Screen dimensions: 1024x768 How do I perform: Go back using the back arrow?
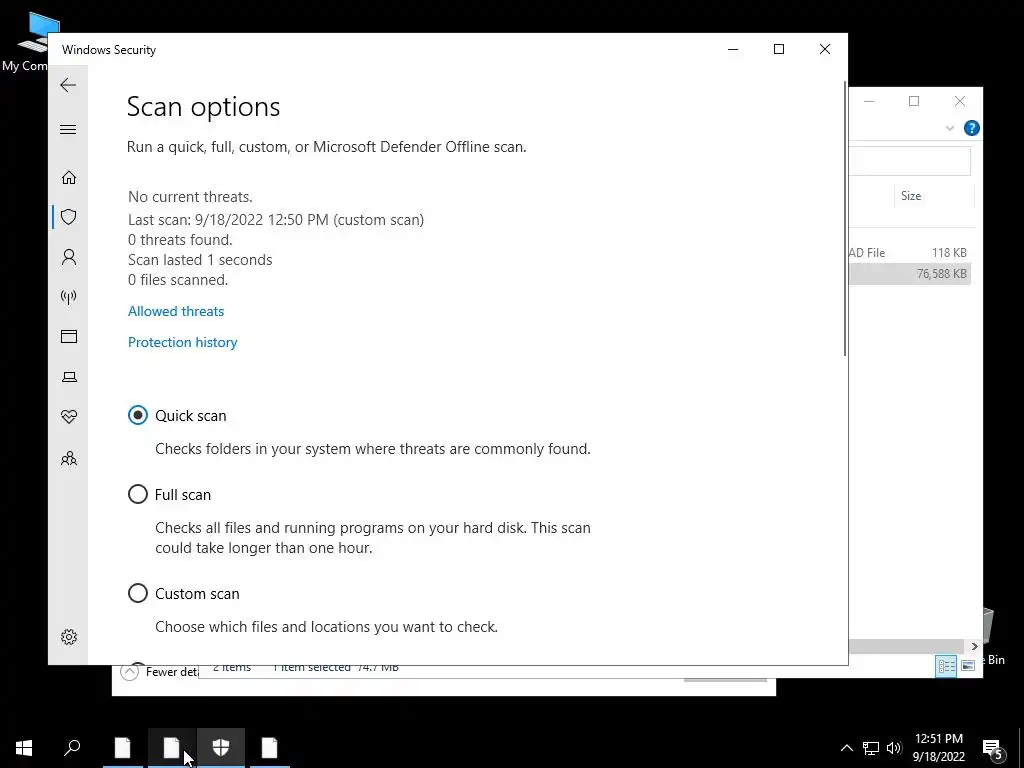[68, 85]
